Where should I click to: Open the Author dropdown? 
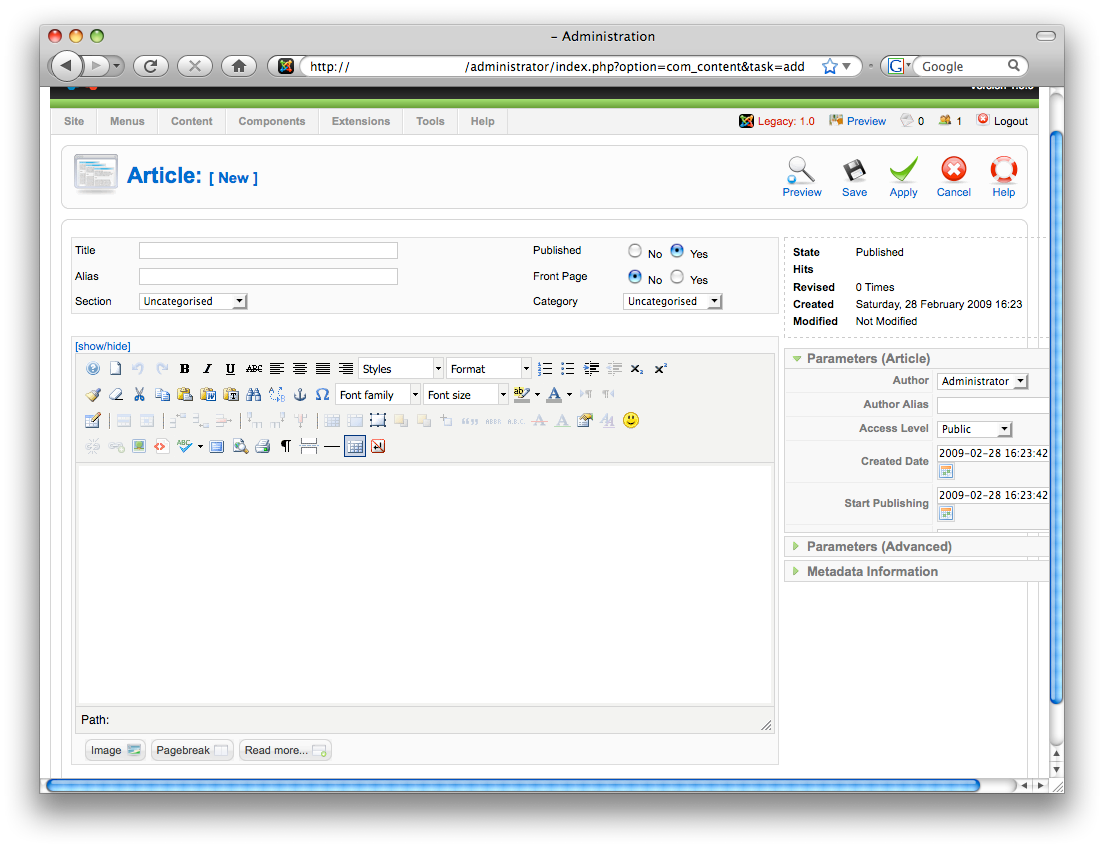982,381
